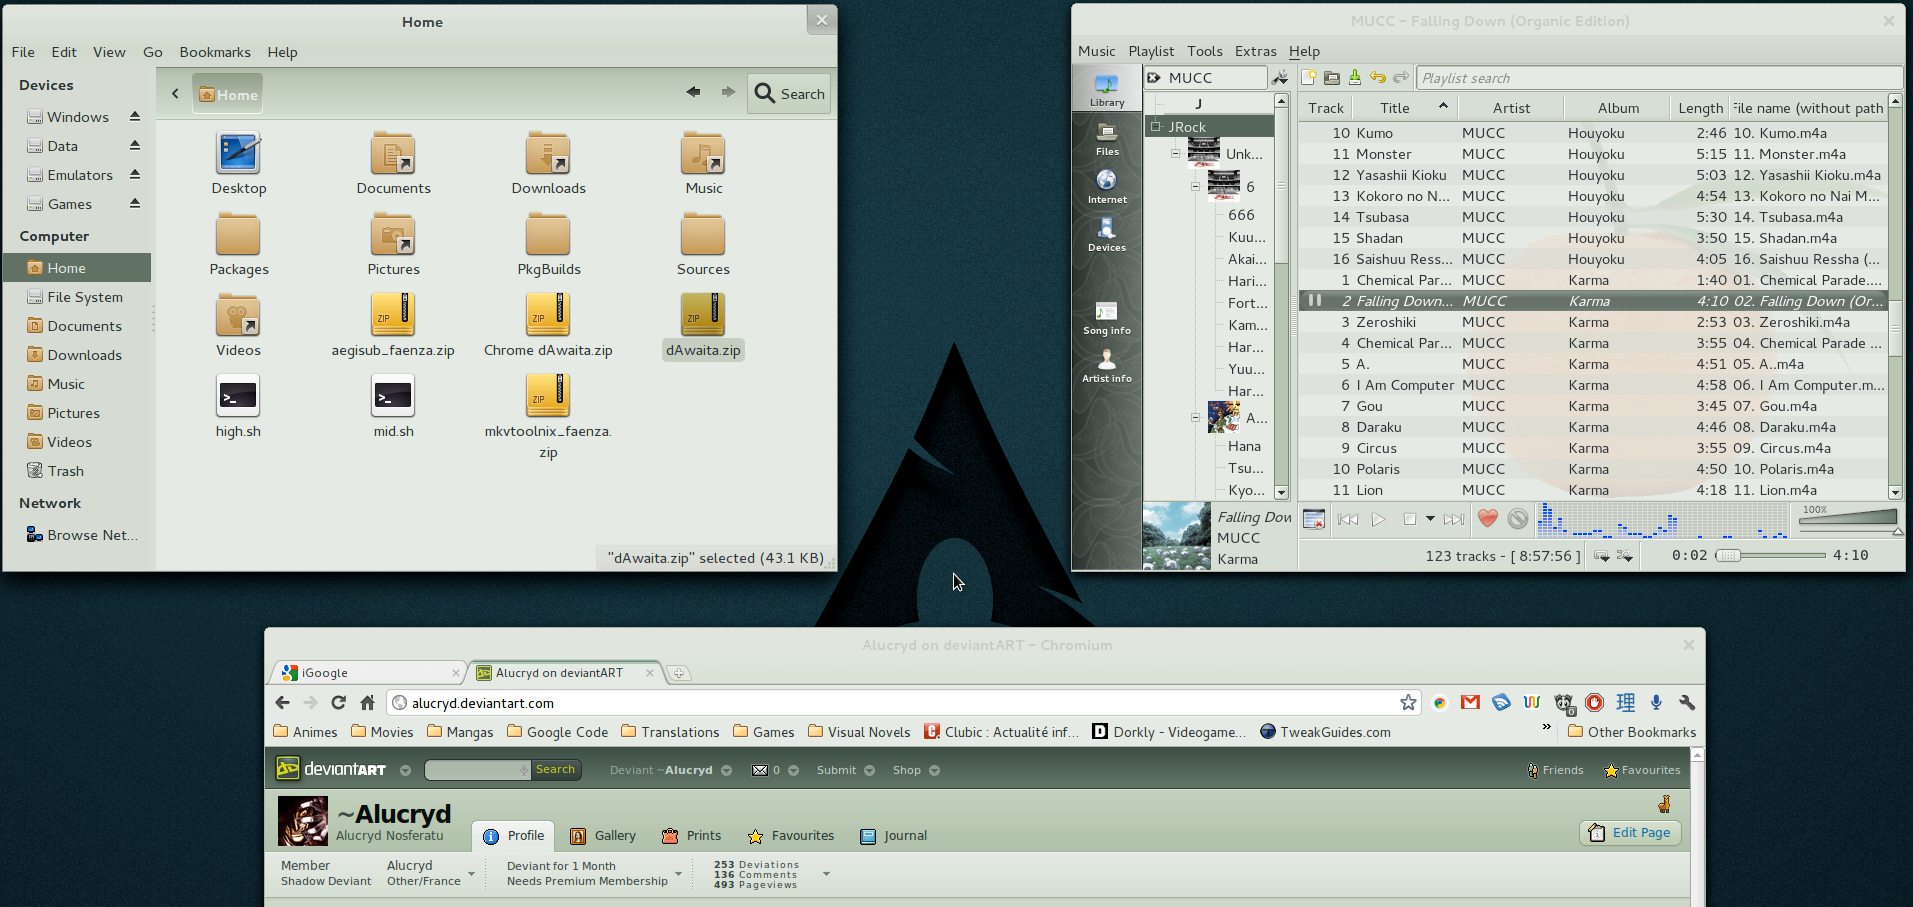Click the Playlist search field
This screenshot has width=1913, height=907.
[x=1658, y=78]
